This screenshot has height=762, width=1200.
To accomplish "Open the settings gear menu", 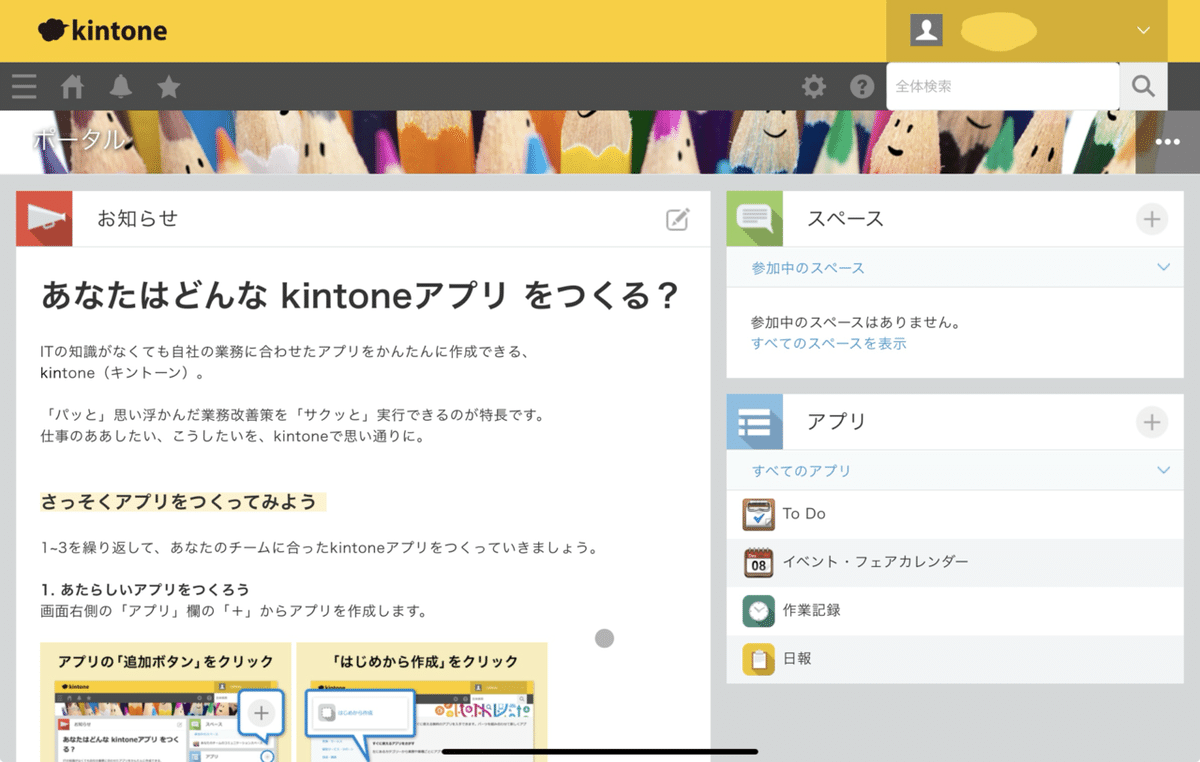I will 814,87.
